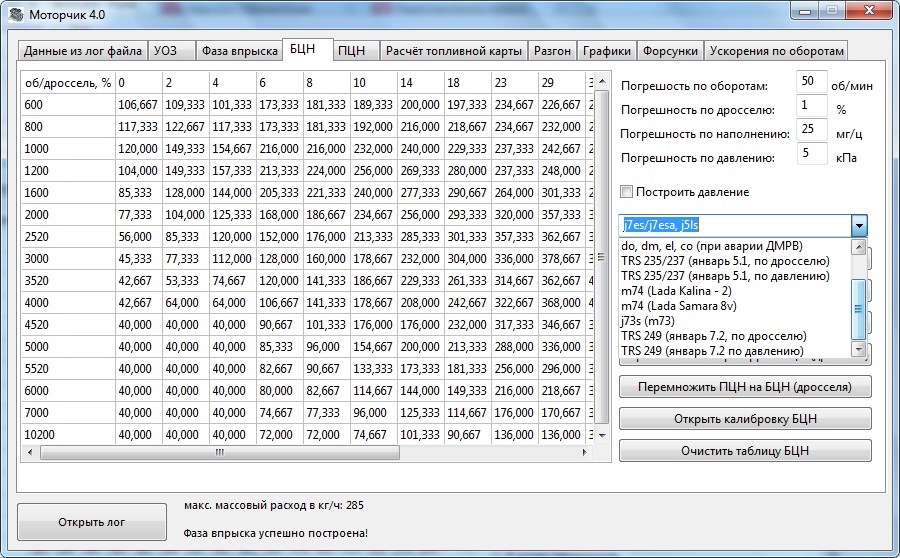
Task: Open the Форсунки tab
Action: 670,51
